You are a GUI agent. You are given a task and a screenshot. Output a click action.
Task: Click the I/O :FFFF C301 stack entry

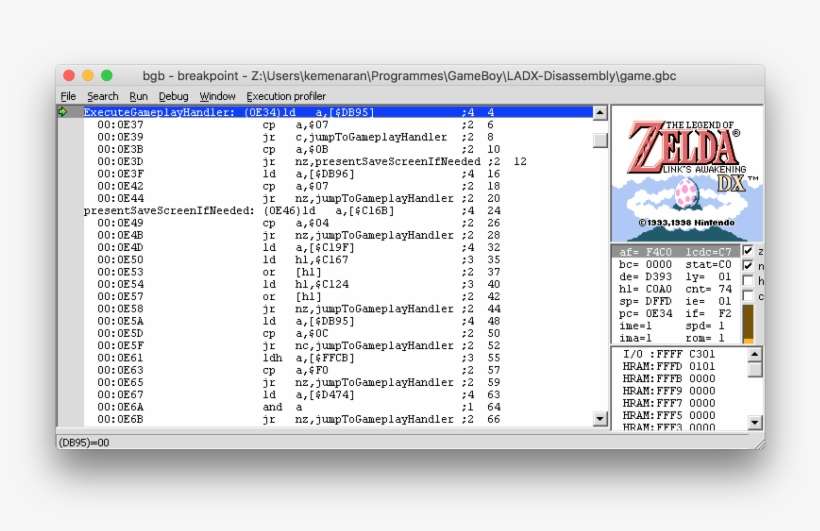669,354
